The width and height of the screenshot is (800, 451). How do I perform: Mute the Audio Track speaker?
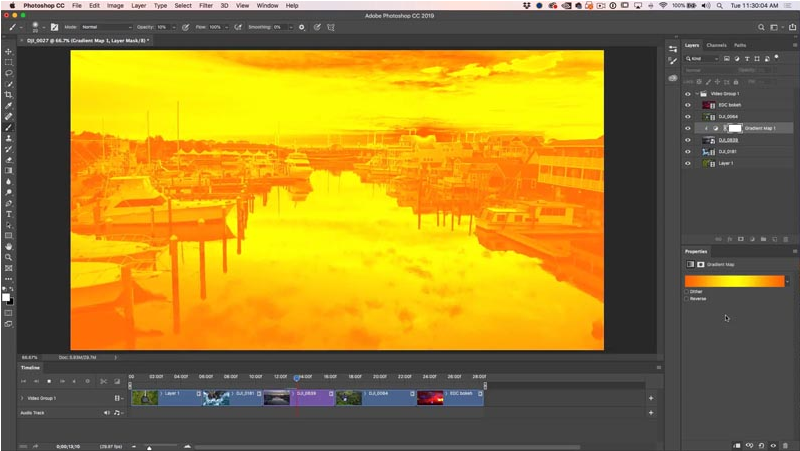tap(107, 413)
